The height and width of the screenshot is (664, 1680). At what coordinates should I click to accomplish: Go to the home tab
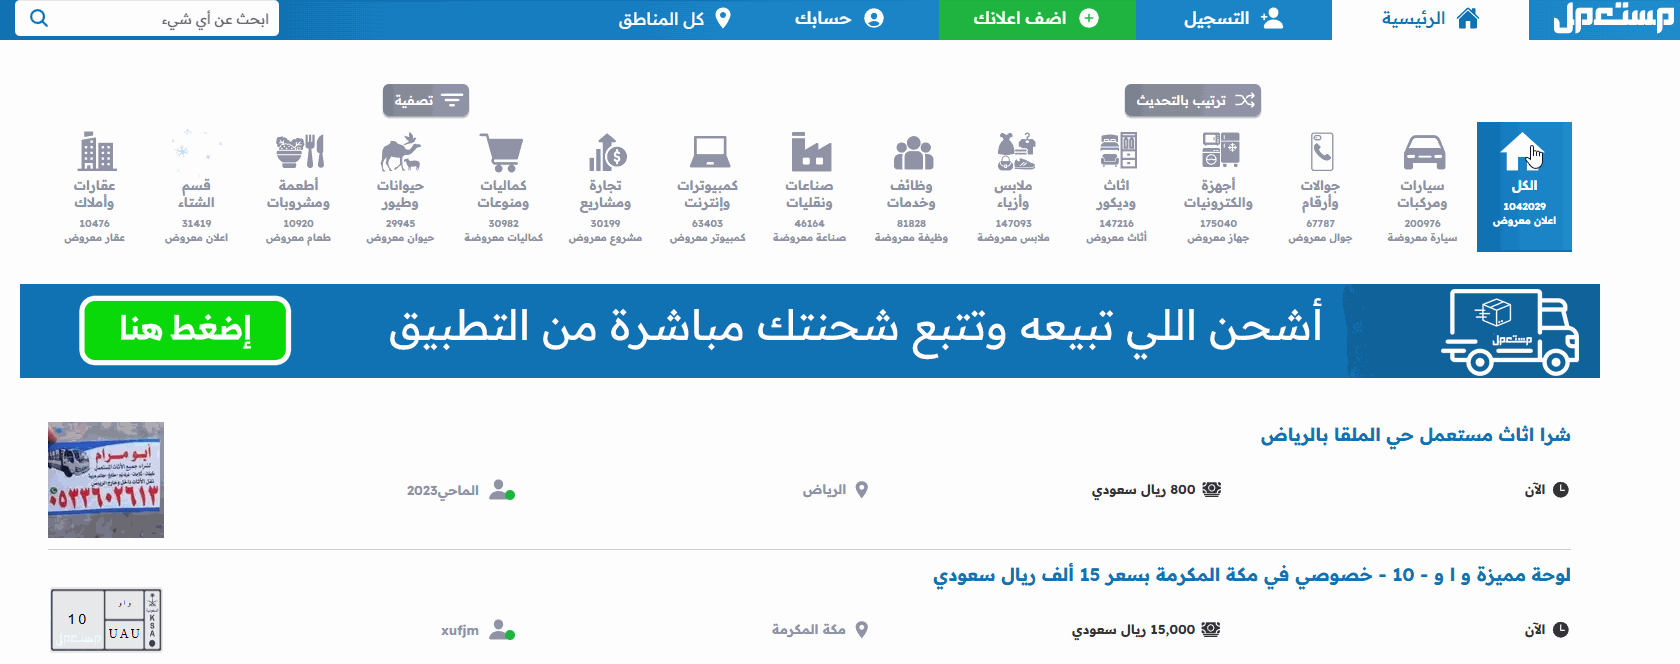point(1430,19)
